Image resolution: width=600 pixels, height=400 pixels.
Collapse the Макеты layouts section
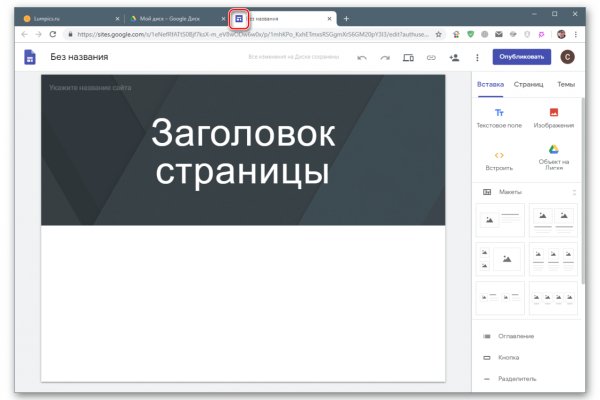click(x=574, y=191)
